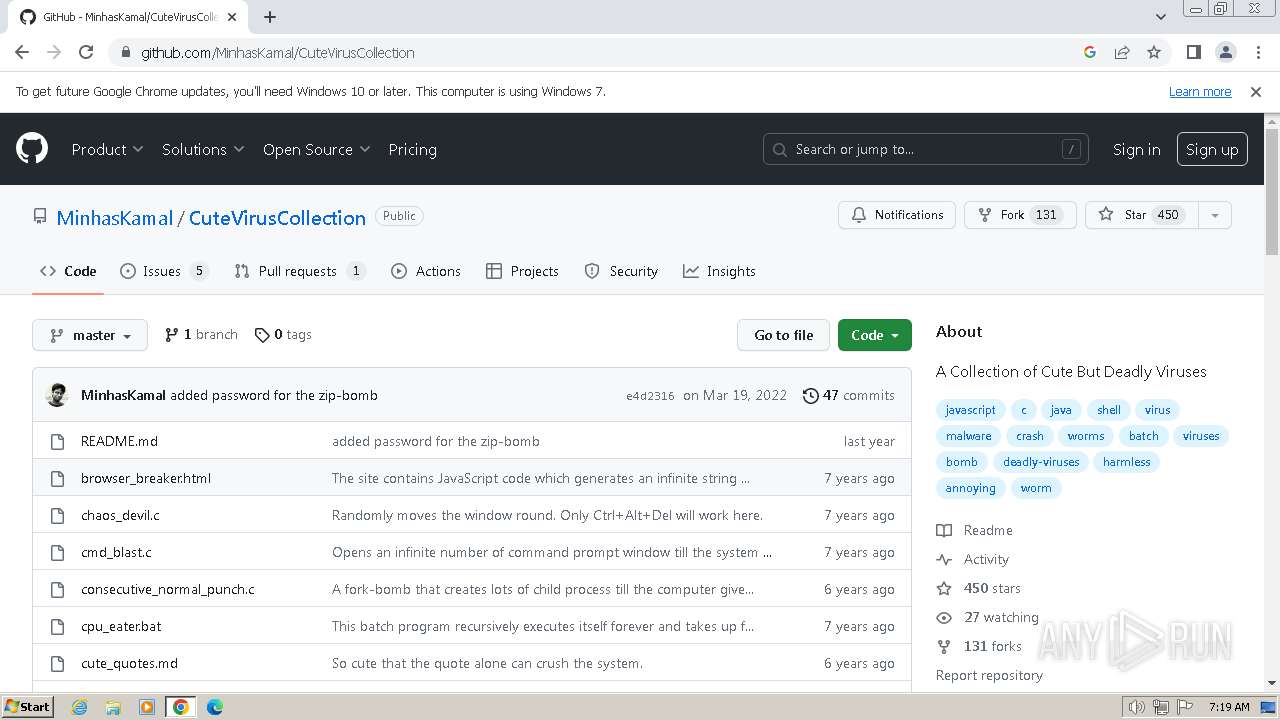Viewport: 1280px width, 720px height.
Task: View the 0 tags link
Action: click(283, 335)
